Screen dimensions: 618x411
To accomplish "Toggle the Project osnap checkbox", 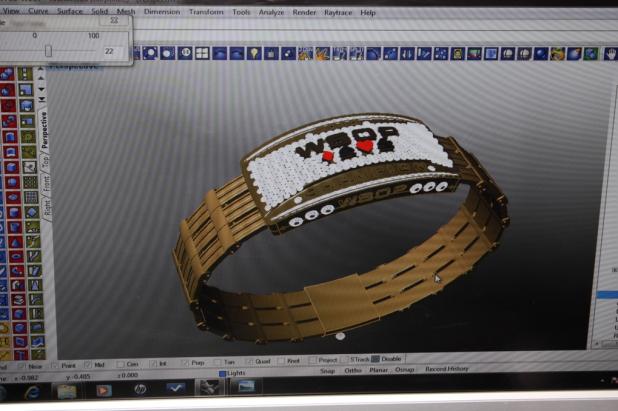I will (x=313, y=360).
